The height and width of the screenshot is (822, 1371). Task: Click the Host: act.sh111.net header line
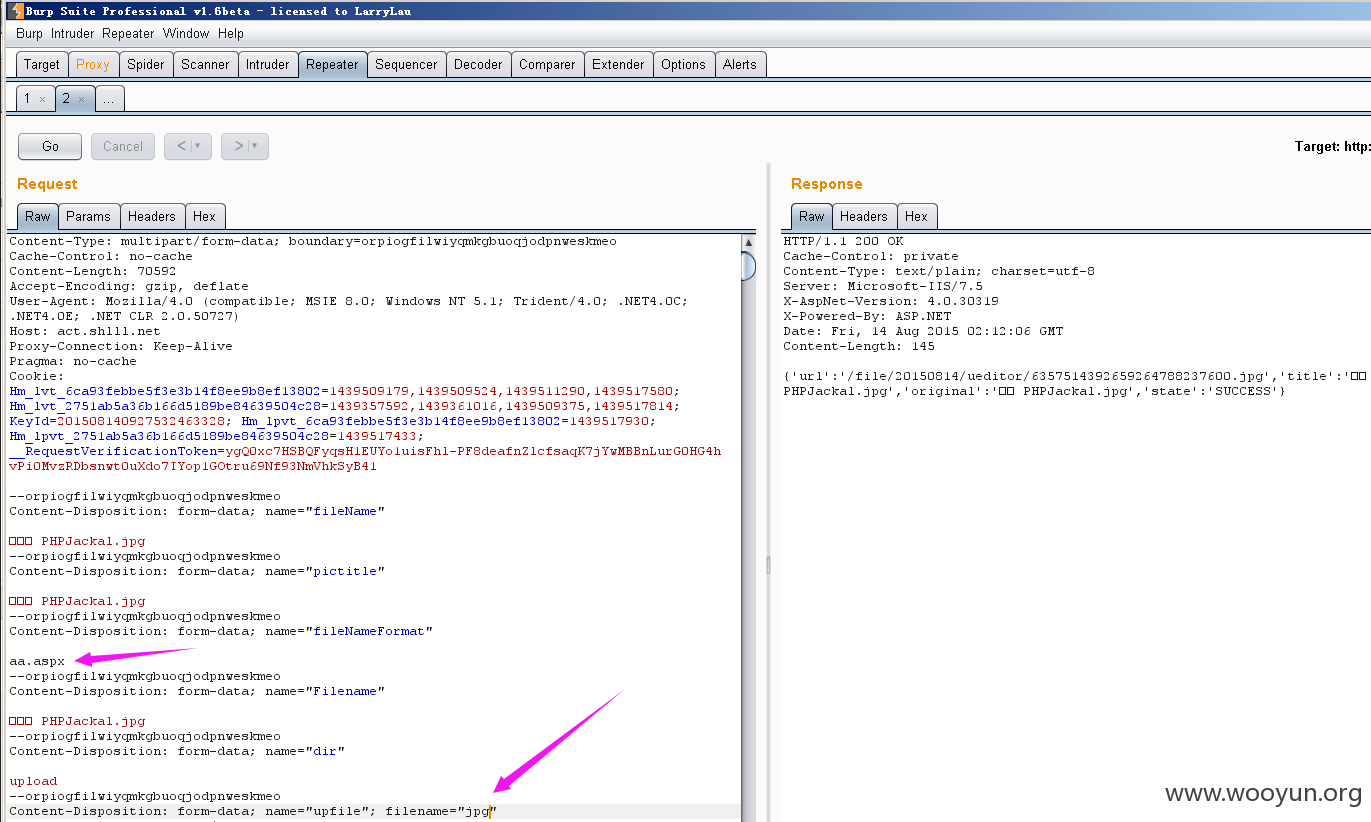[85, 331]
